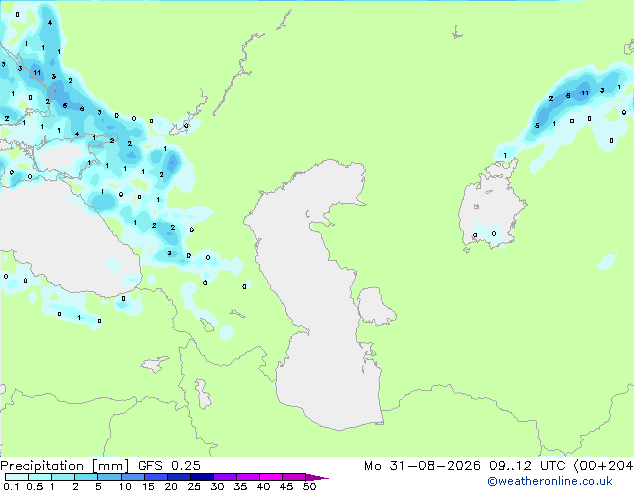Click the 10–15 mm legend color swatch

[132, 477]
